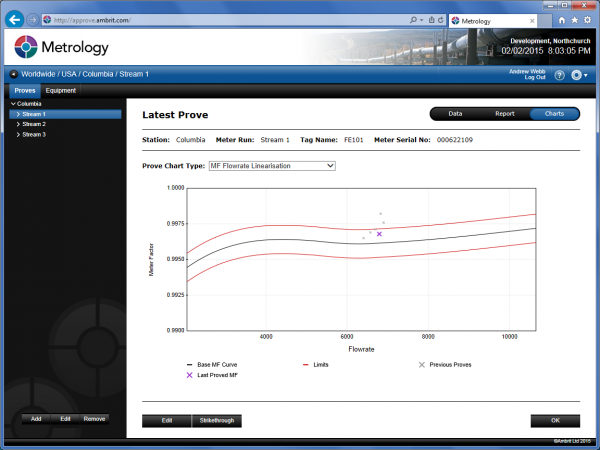Click the Remove button in sidebar
This screenshot has width=600, height=450.
[94, 419]
